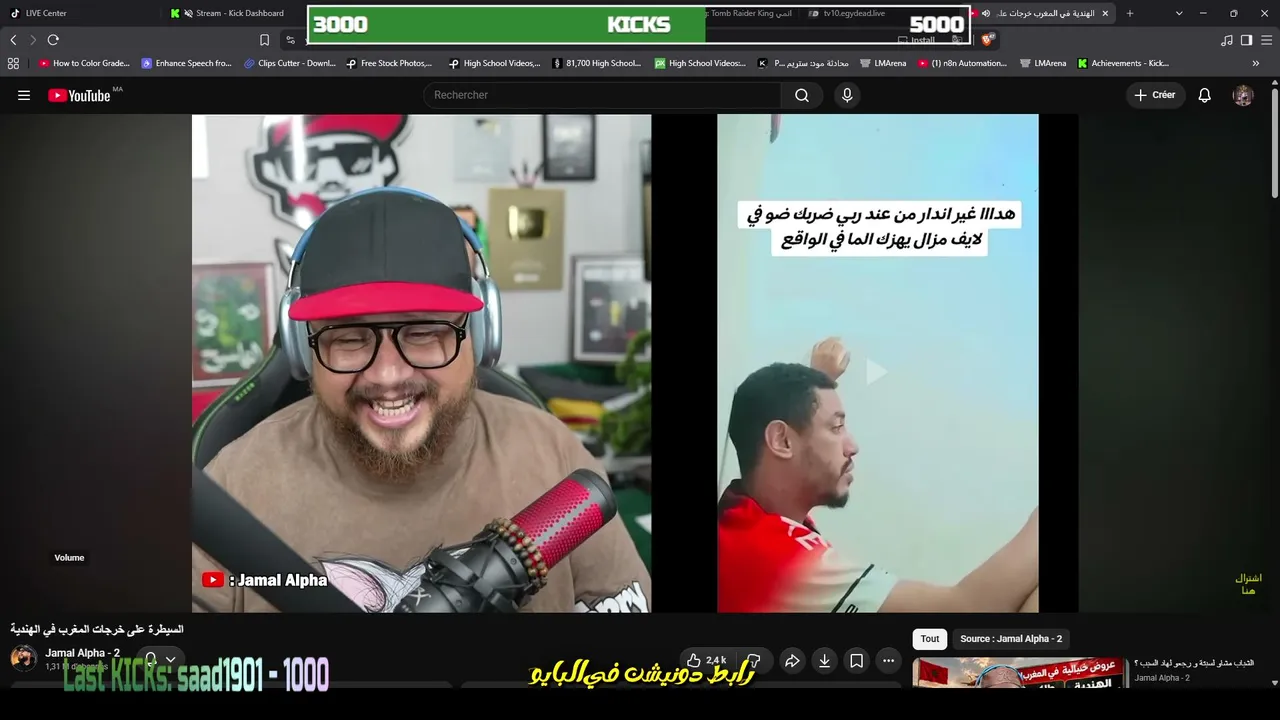Select the Tout filter chip
The height and width of the screenshot is (720, 1280).
coord(930,639)
